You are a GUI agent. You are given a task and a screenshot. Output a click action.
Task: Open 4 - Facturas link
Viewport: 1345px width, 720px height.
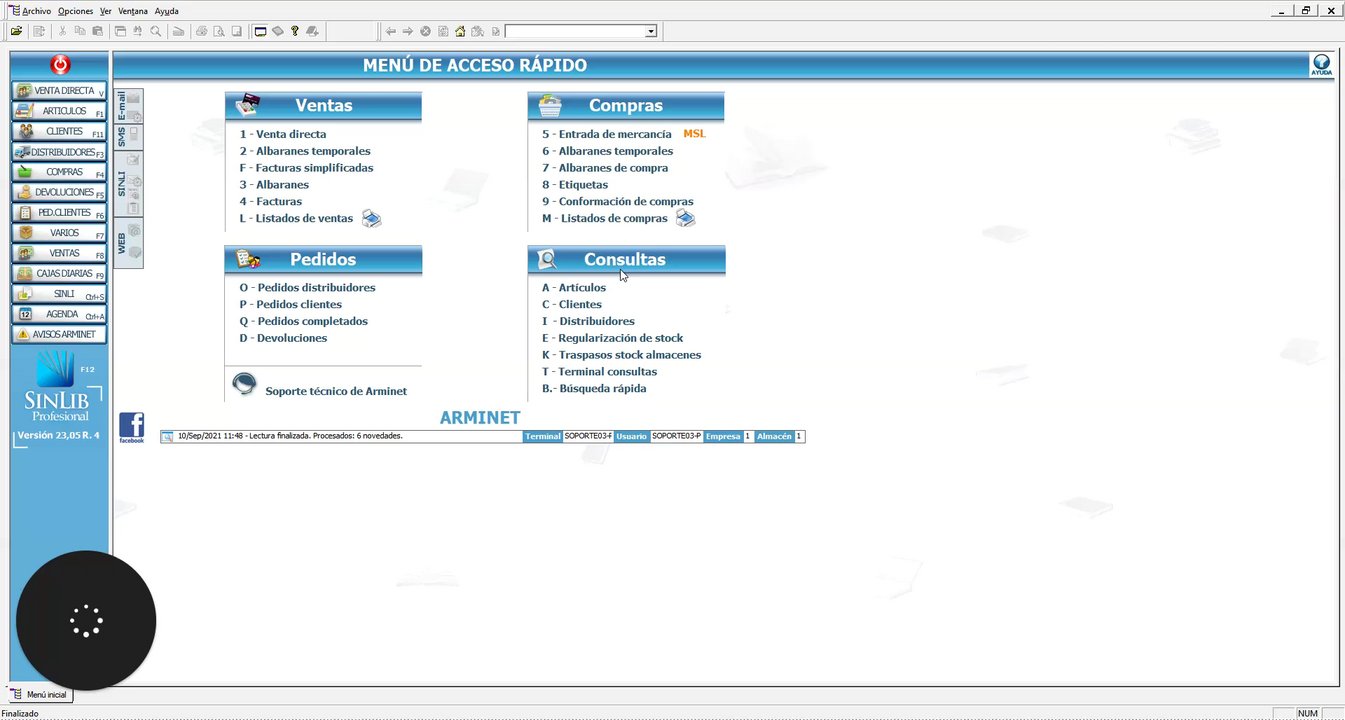pyautogui.click(x=271, y=202)
